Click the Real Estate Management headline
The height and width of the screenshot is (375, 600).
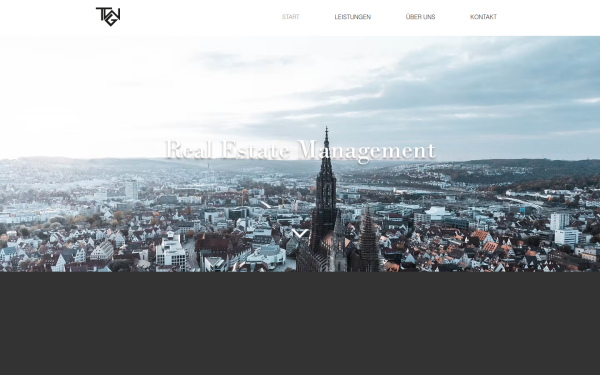(300, 151)
